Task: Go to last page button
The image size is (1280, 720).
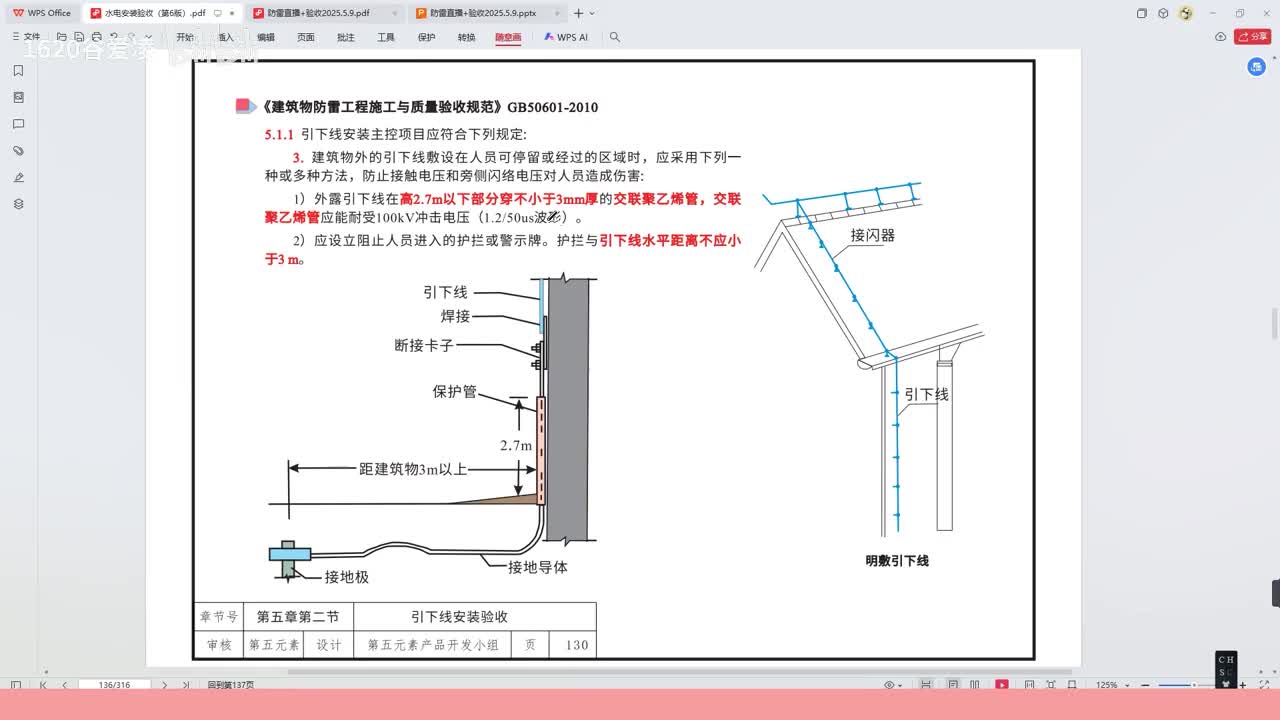Action: click(186, 685)
